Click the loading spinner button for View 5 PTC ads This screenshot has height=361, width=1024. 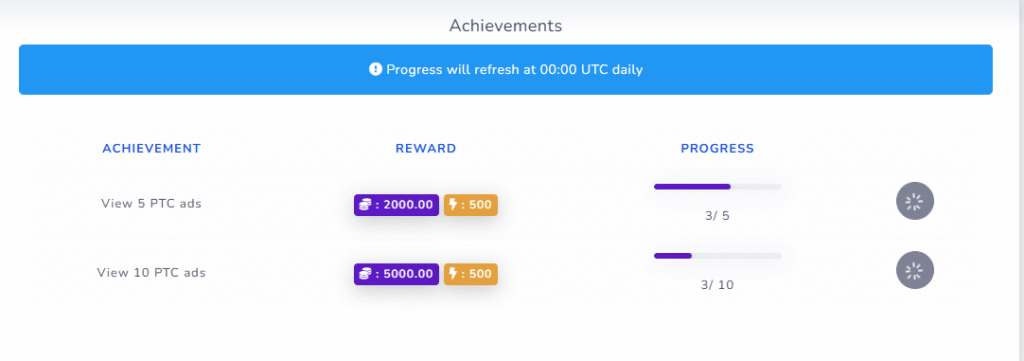tap(914, 201)
